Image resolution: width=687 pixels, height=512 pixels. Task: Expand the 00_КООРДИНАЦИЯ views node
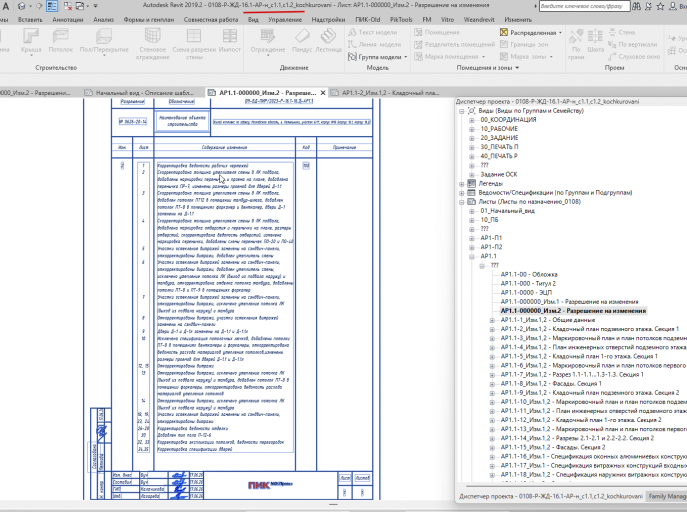coord(471,120)
